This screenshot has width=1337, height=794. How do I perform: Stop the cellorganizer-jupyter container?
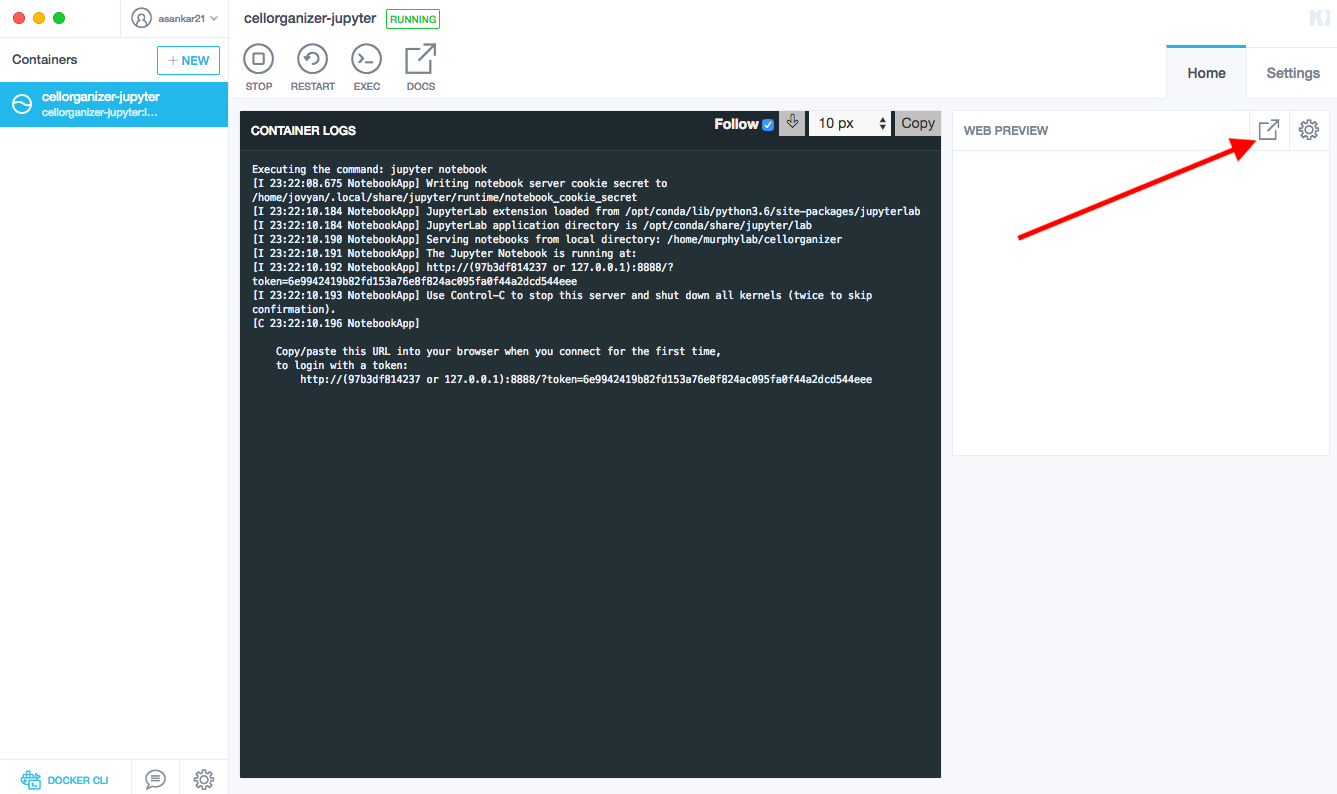258,60
